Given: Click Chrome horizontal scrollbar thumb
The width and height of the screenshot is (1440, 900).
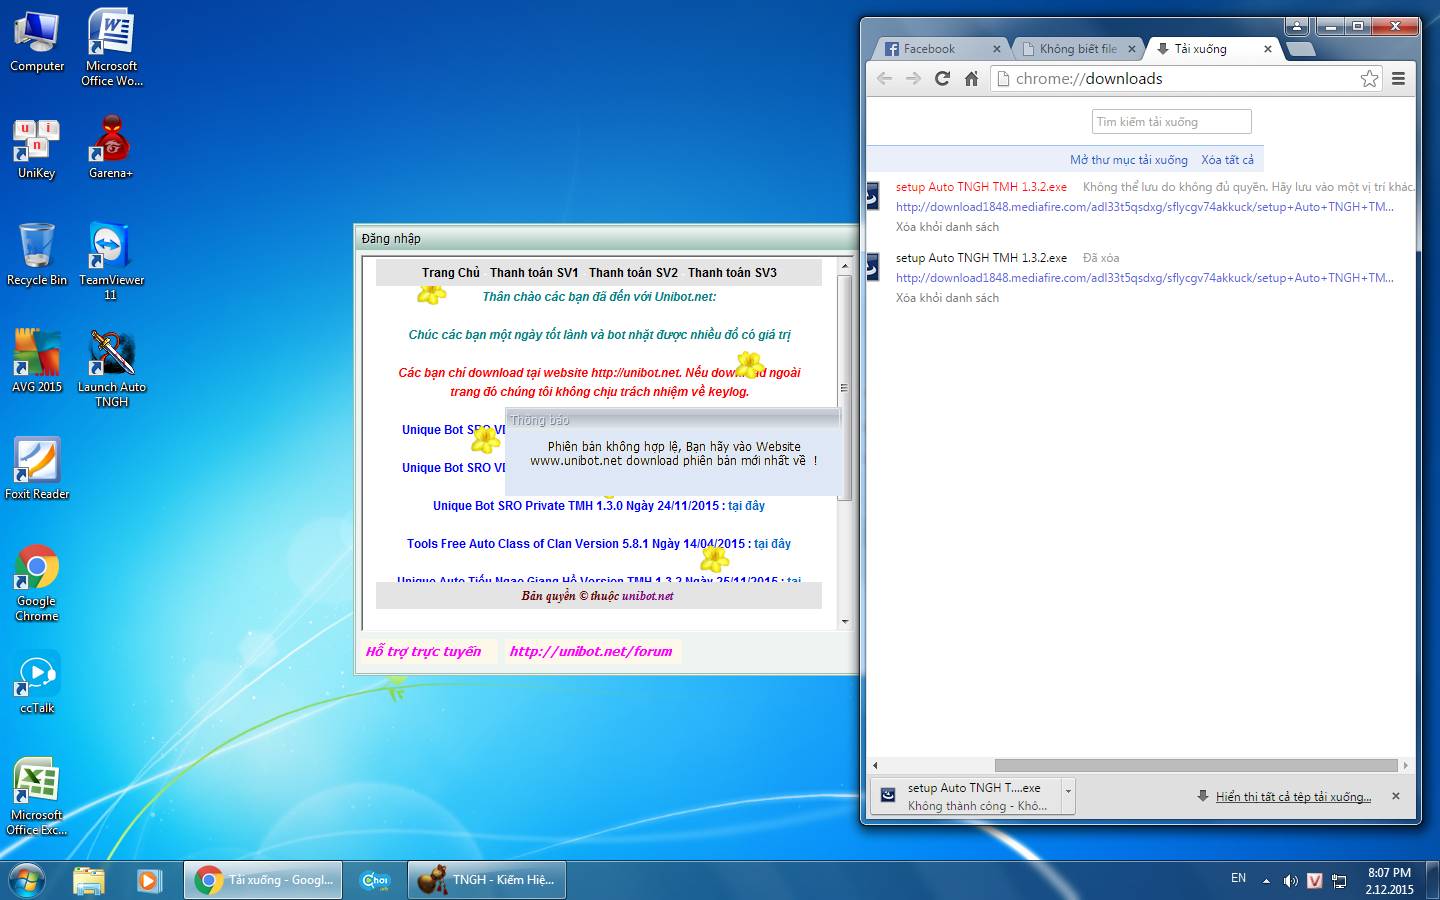Looking at the screenshot, I should point(1196,765).
